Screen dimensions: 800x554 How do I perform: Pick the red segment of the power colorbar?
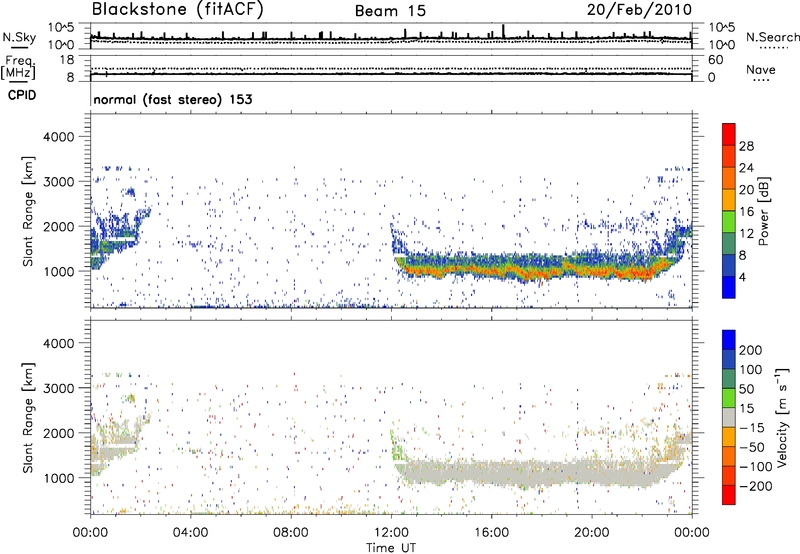click(729, 135)
